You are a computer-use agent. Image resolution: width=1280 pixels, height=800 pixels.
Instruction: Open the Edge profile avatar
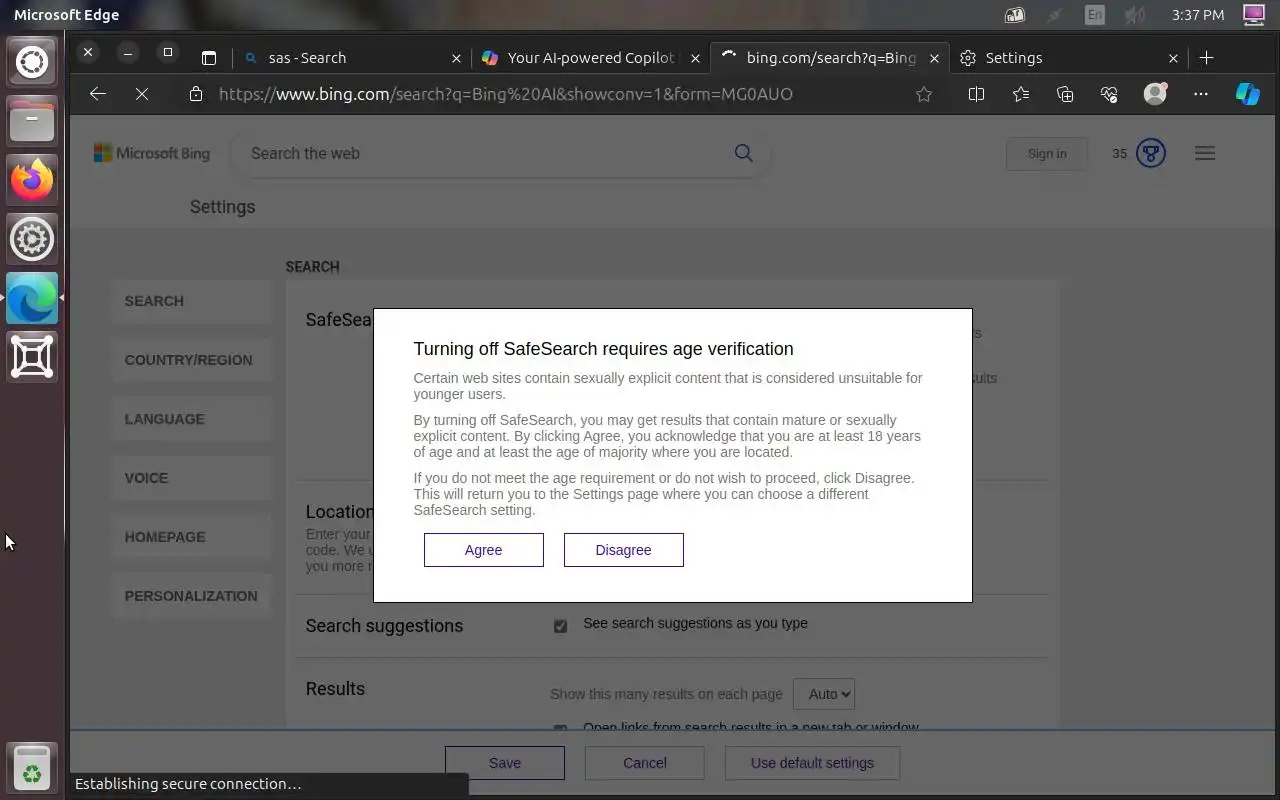point(1155,94)
